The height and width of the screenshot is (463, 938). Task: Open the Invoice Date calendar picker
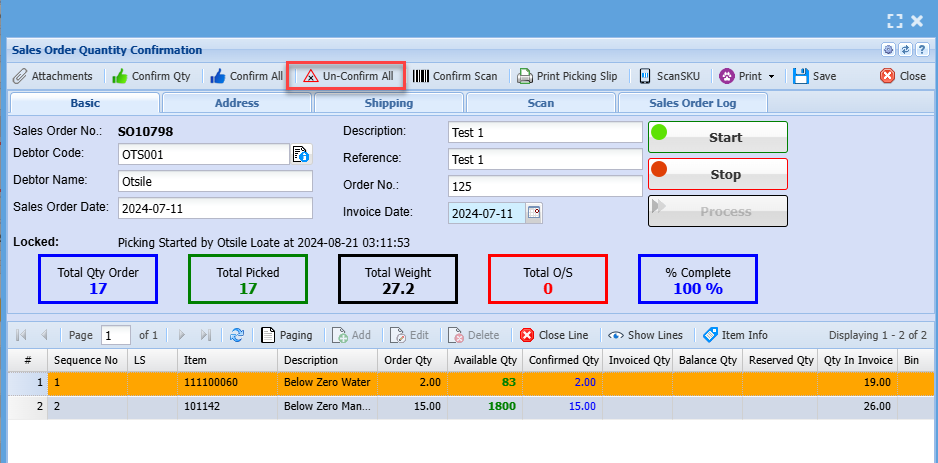click(x=534, y=213)
